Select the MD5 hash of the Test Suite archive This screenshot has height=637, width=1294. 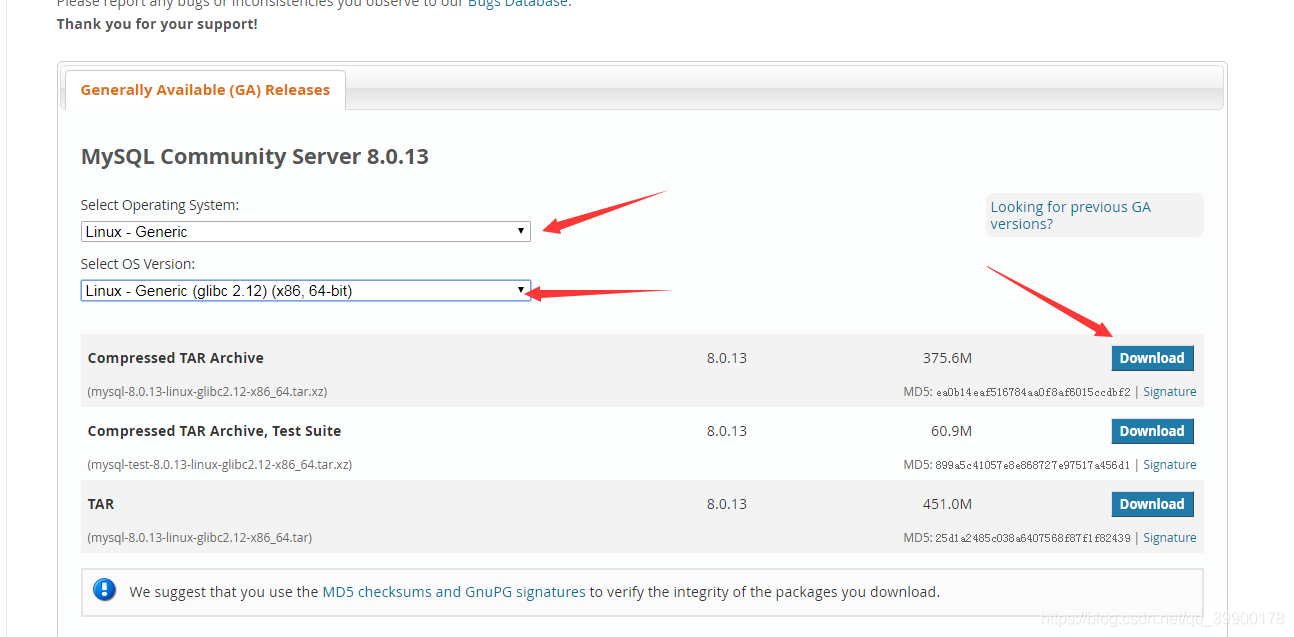click(x=1033, y=465)
